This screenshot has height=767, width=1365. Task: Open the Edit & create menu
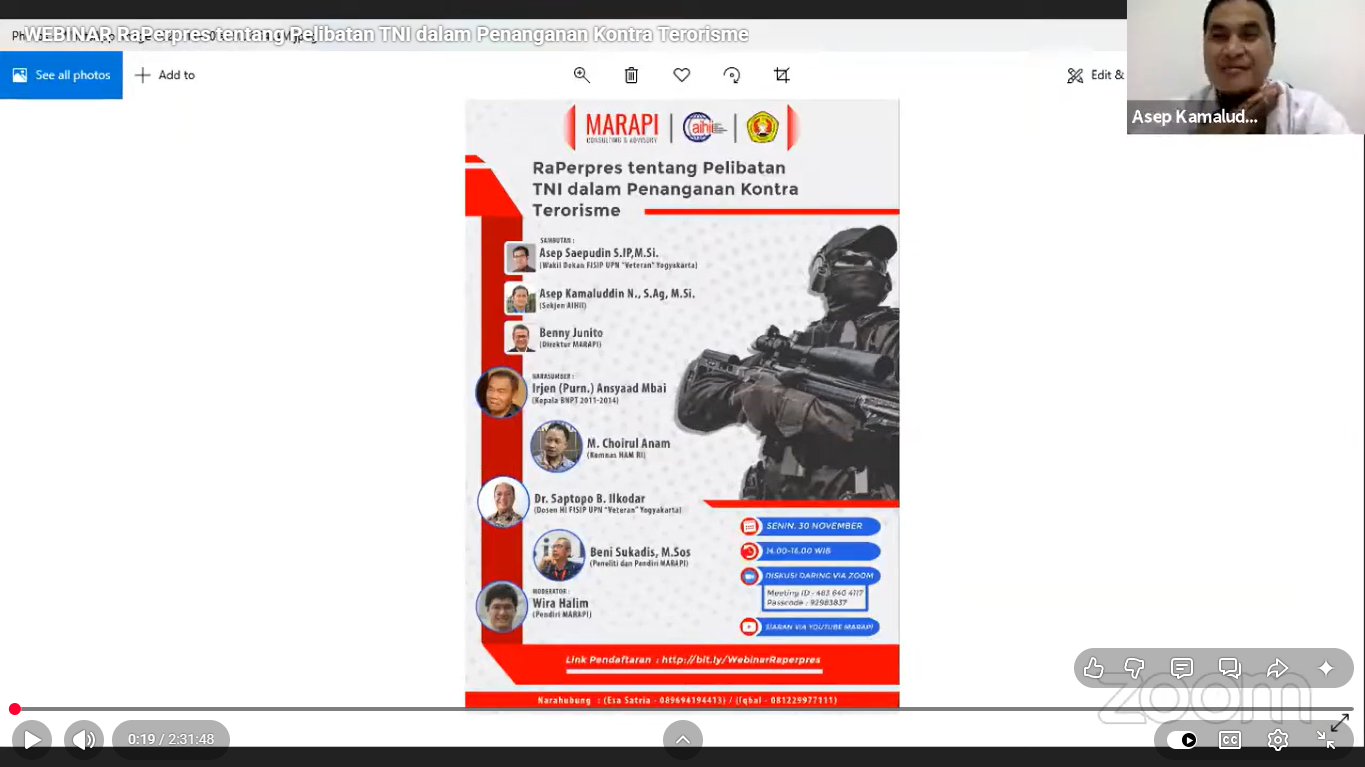[1095, 75]
